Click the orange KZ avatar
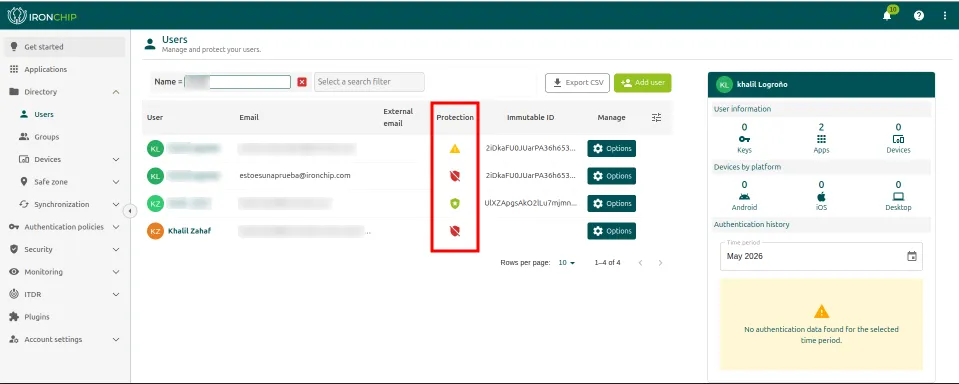The height and width of the screenshot is (384, 959). [155, 231]
